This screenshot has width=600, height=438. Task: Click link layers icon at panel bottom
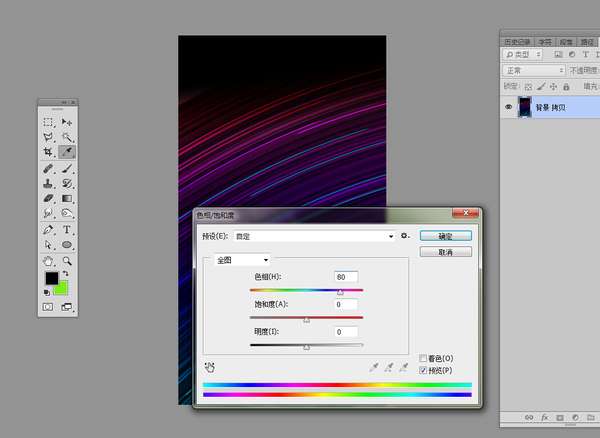529,417
